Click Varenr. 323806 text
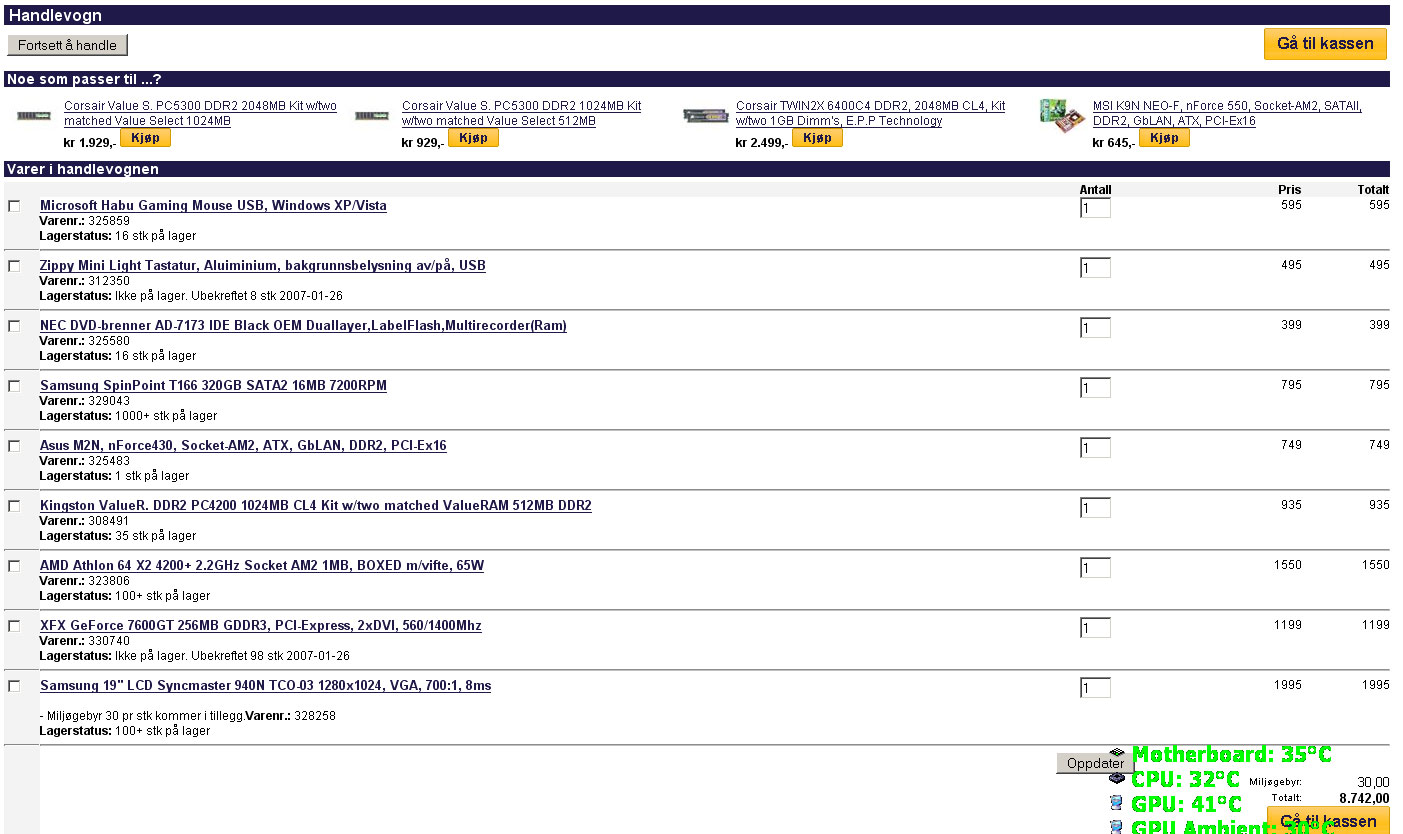The image size is (1403, 834). 84,581
